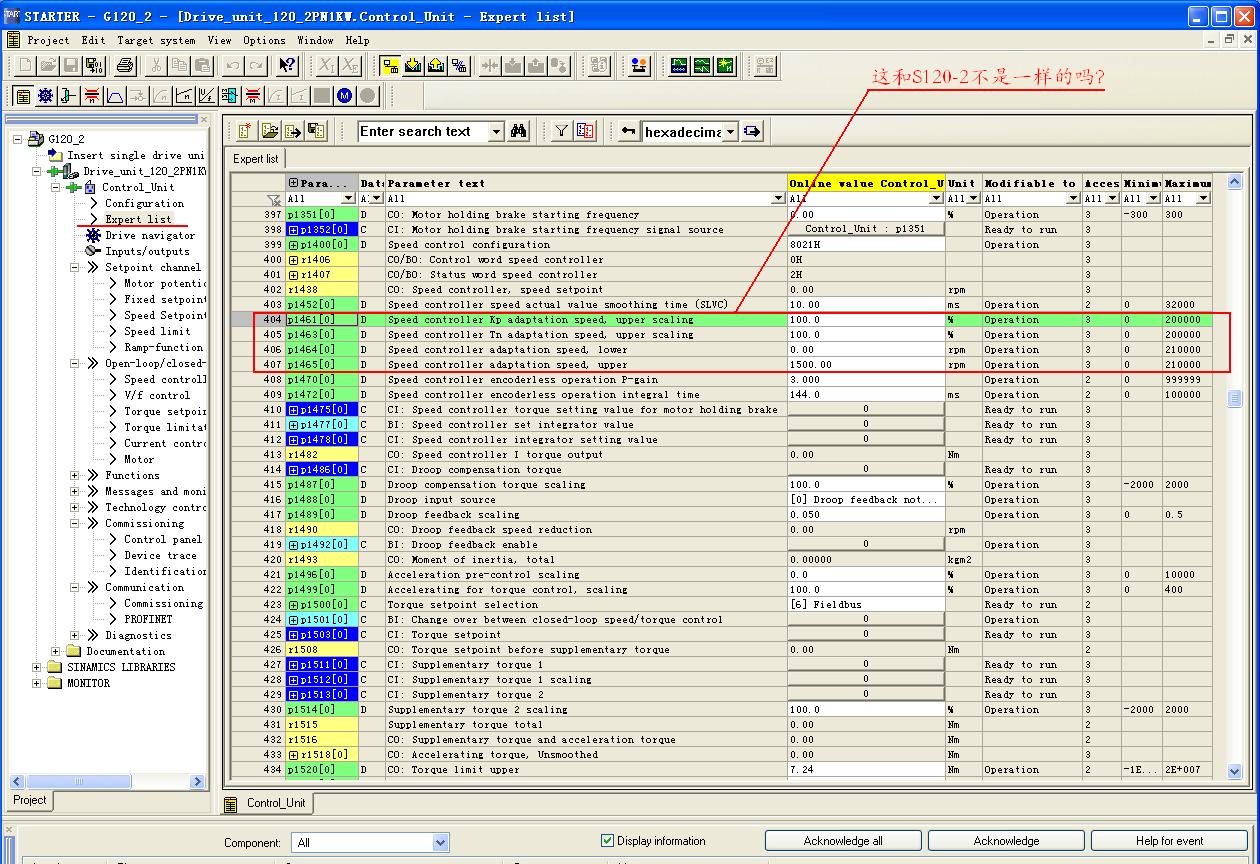The width and height of the screenshot is (1260, 864).
Task: Toggle the Display information checkbox
Action: (x=607, y=841)
